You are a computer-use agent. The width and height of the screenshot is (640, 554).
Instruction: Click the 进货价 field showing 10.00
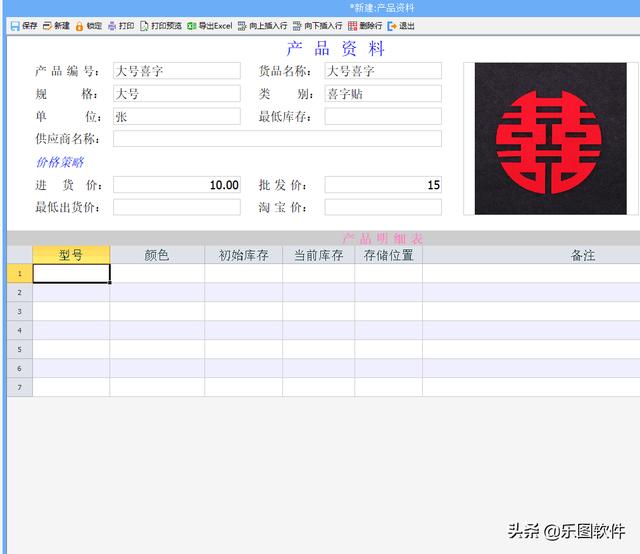click(x=176, y=185)
